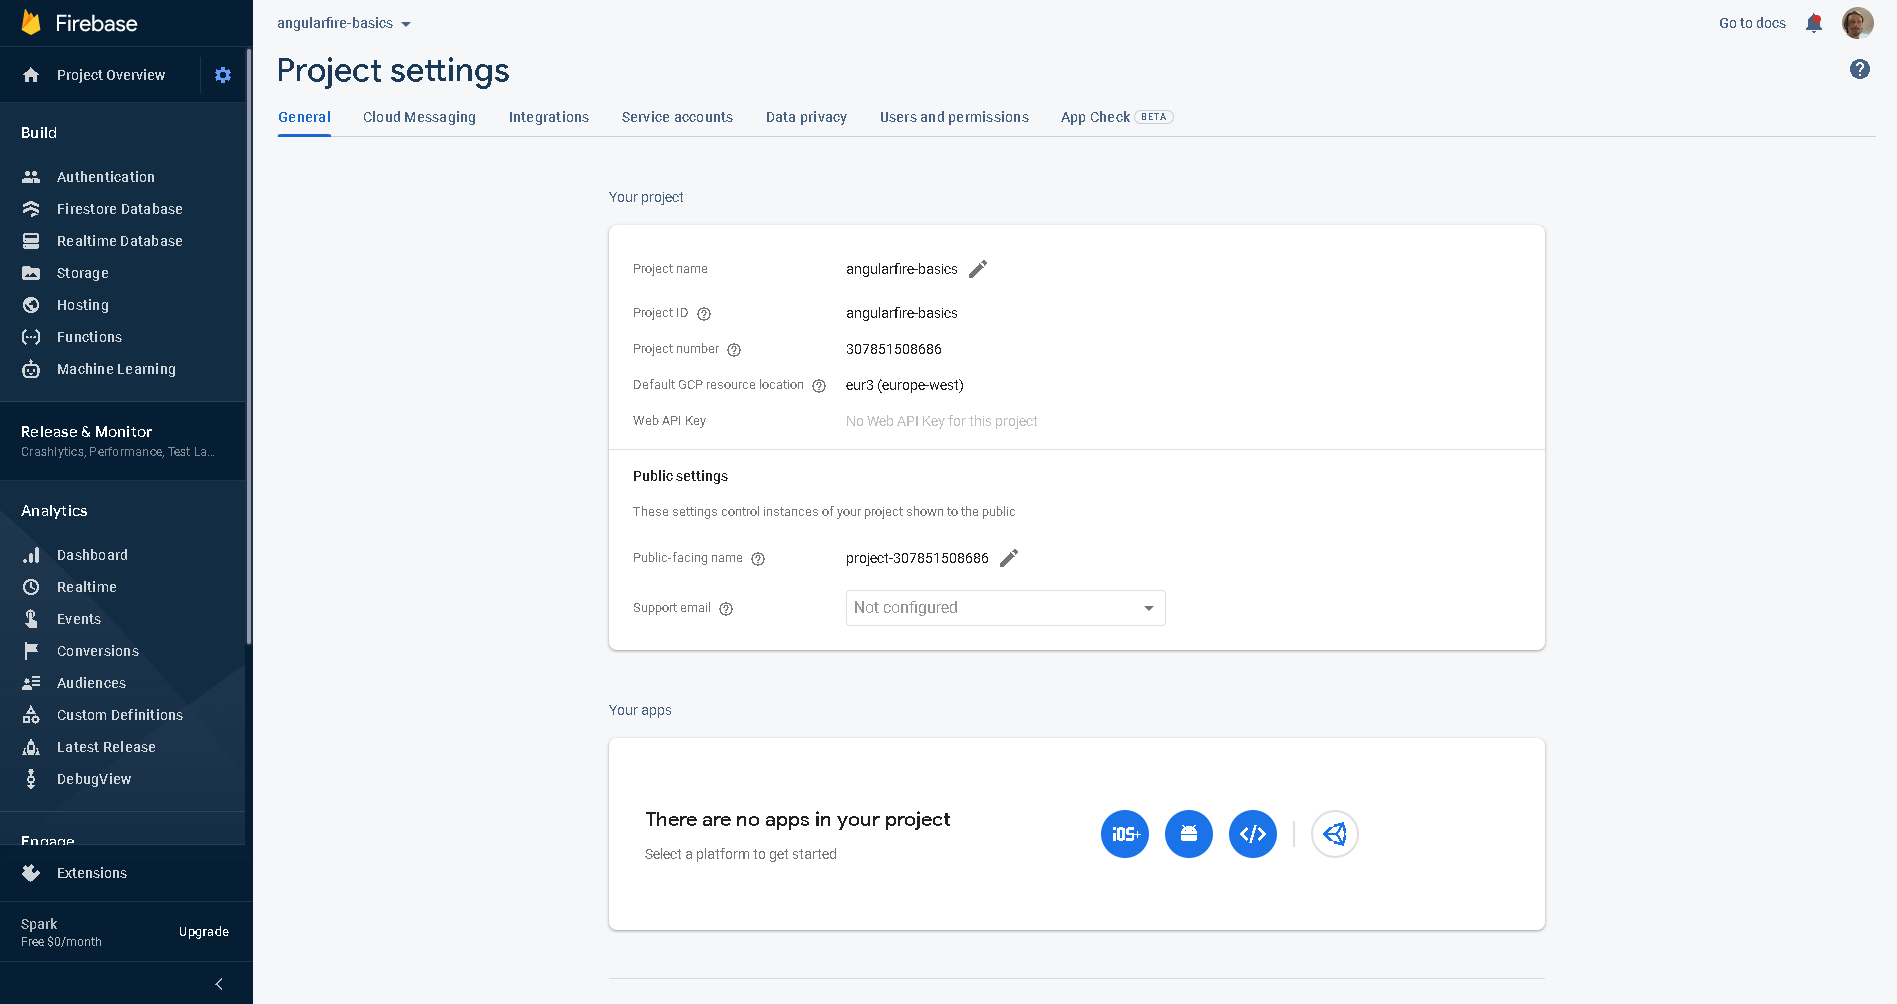
Task: Open the angularfire-basics project switcher dropdown
Action: click(x=344, y=23)
